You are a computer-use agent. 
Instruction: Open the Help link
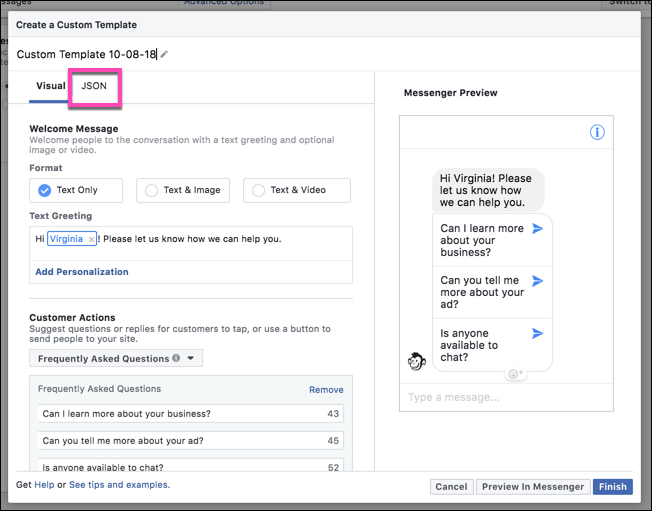pos(44,485)
